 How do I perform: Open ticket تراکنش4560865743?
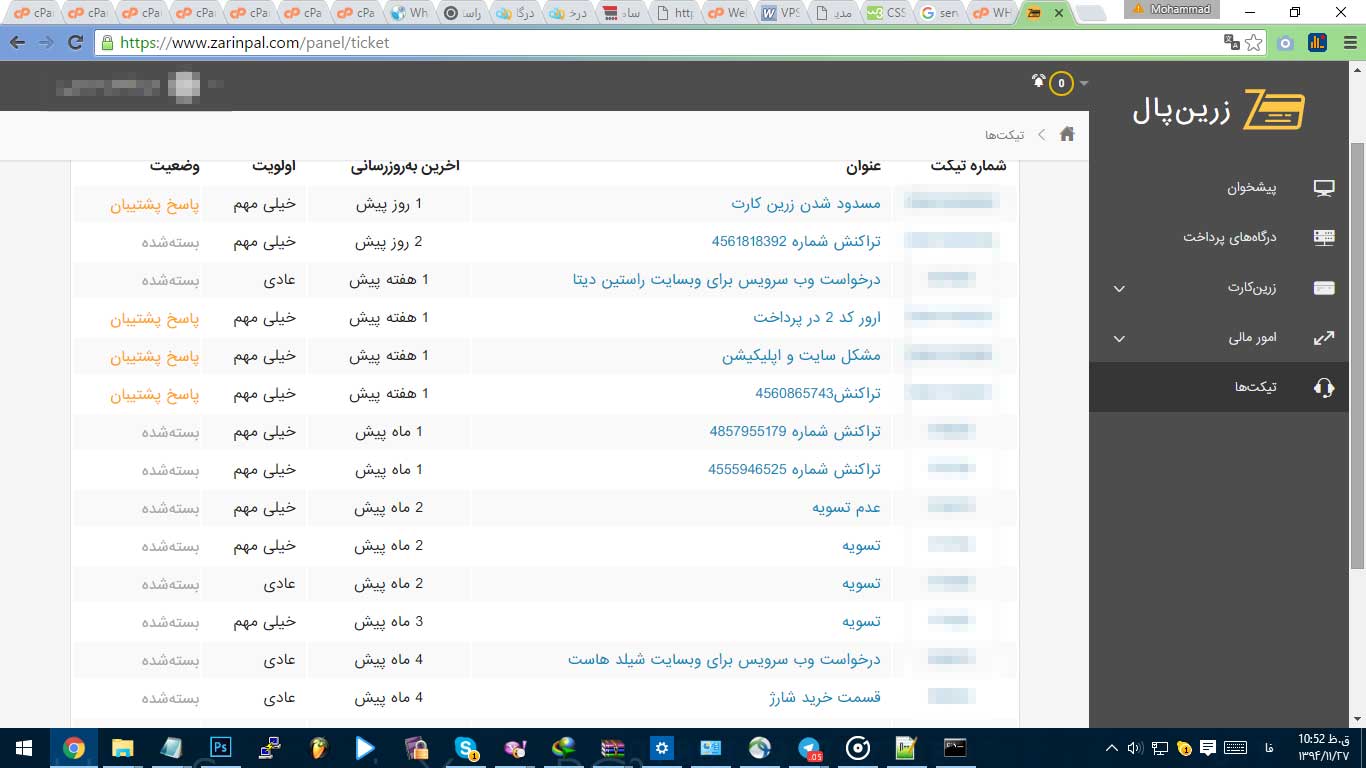pyautogui.click(x=818, y=393)
